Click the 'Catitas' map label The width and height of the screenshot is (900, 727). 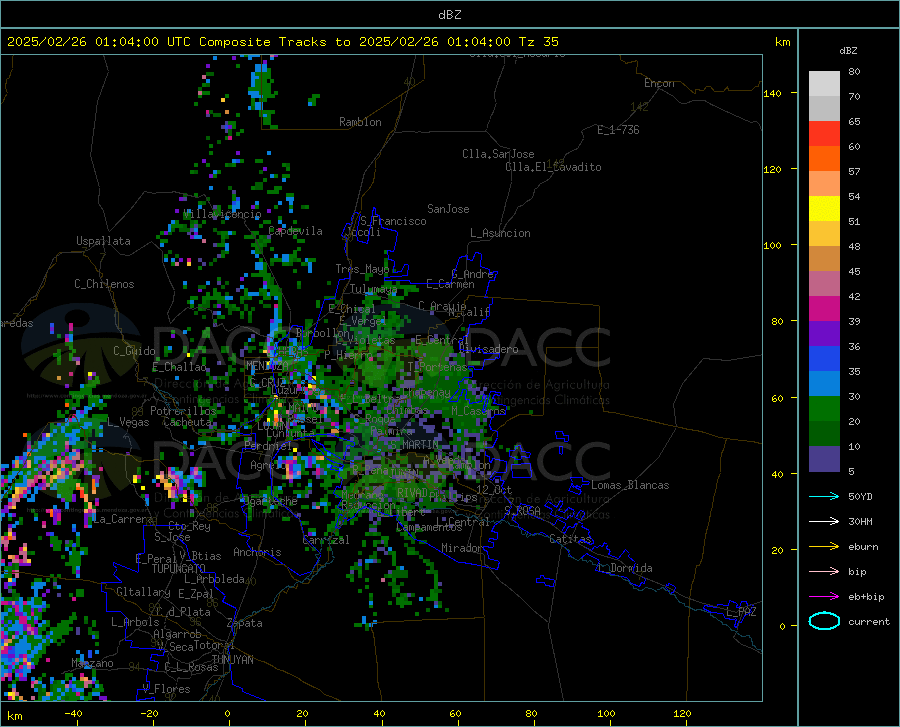(571, 539)
